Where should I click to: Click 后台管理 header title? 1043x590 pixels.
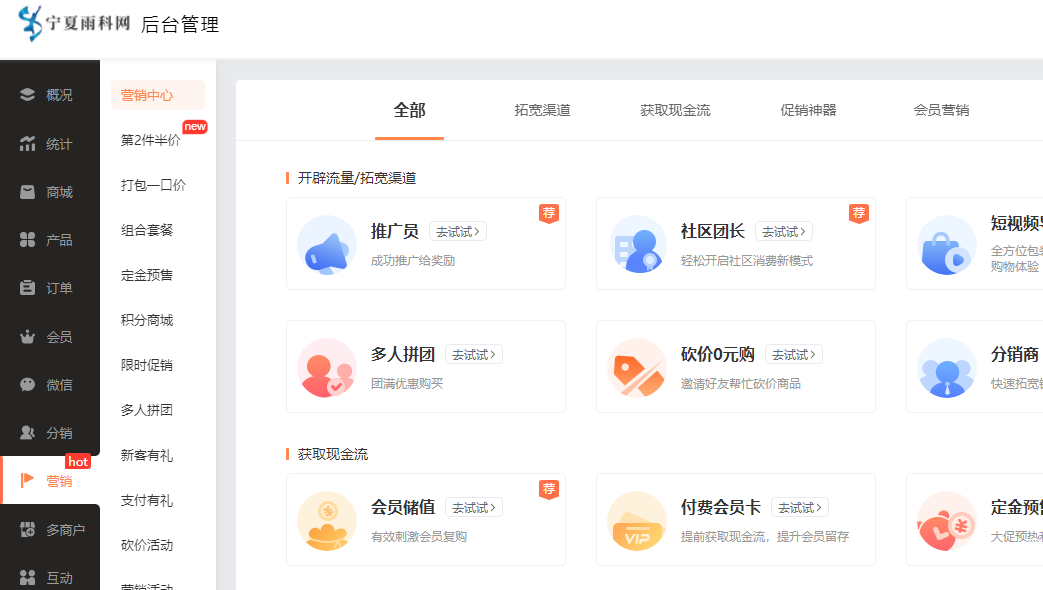pos(180,25)
